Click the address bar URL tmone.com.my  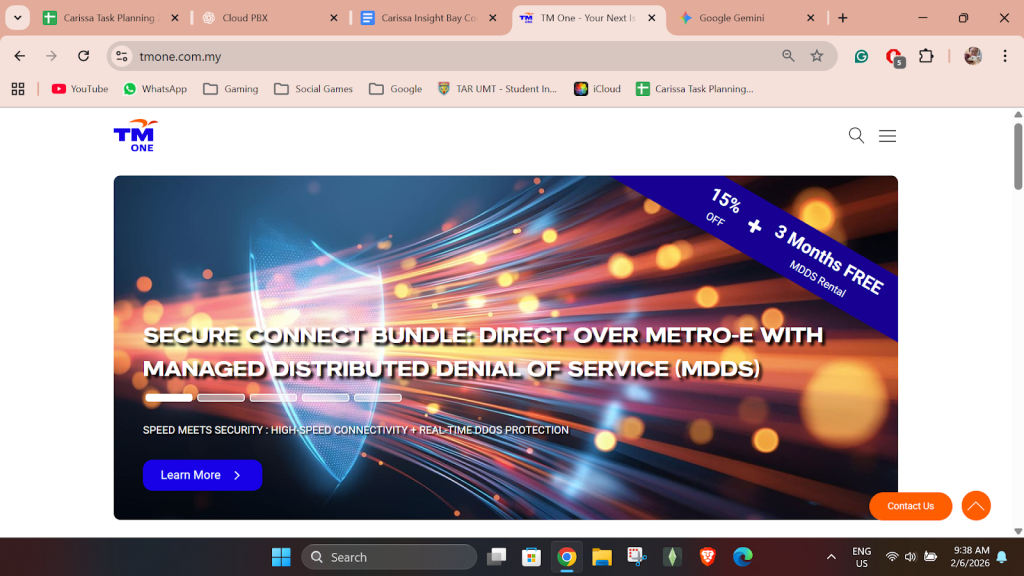click(x=180, y=57)
